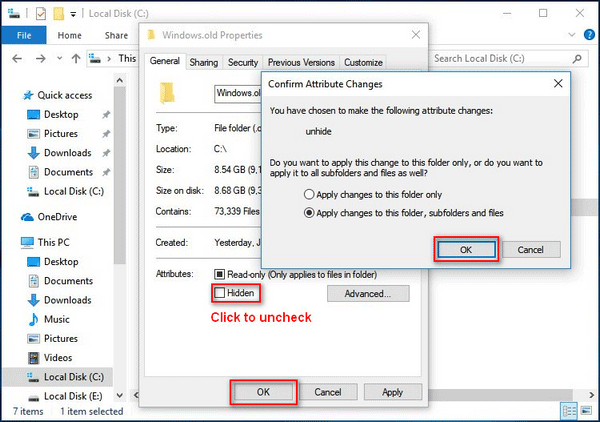The image size is (600, 422).
Task: Click the OneDrive cloud icon in sidebar
Action: click(28, 217)
